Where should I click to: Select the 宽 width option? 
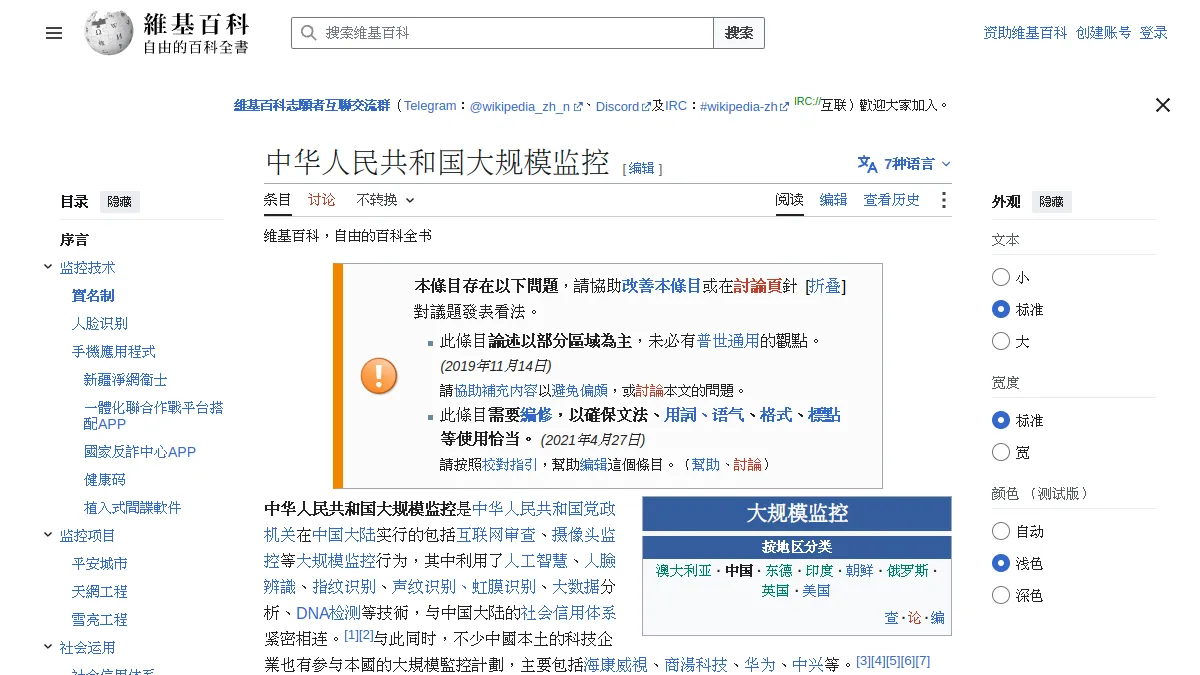pyautogui.click(x=1001, y=452)
